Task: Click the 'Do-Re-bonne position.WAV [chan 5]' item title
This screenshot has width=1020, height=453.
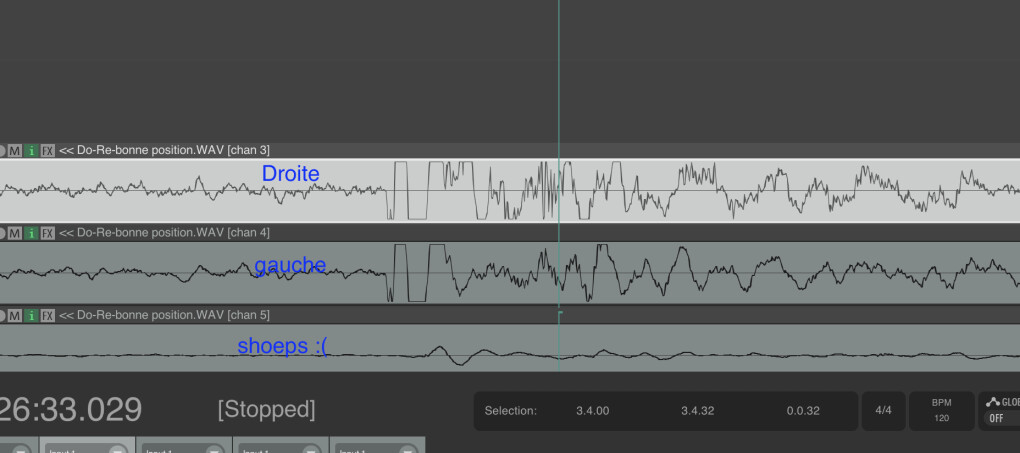Action: (164, 315)
